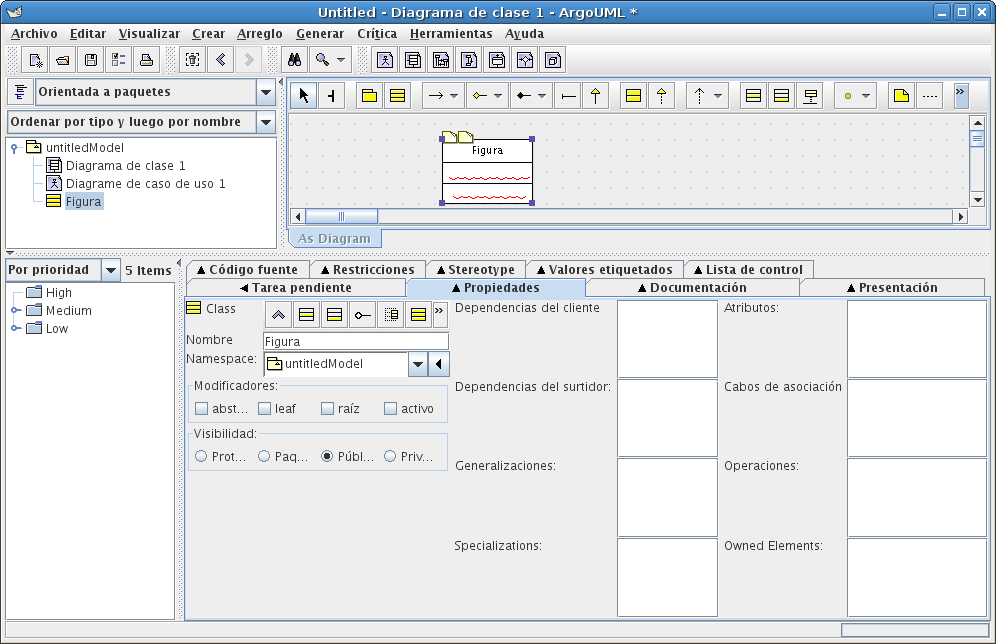The height and width of the screenshot is (644, 996).
Task: Save the project with the floppy disk icon
Action: (x=91, y=60)
